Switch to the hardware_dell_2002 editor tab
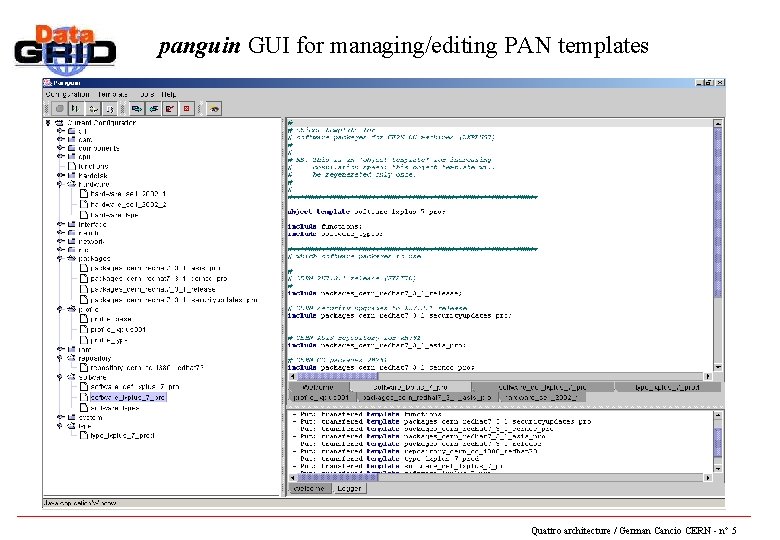780x540 pixels. [x=542, y=397]
